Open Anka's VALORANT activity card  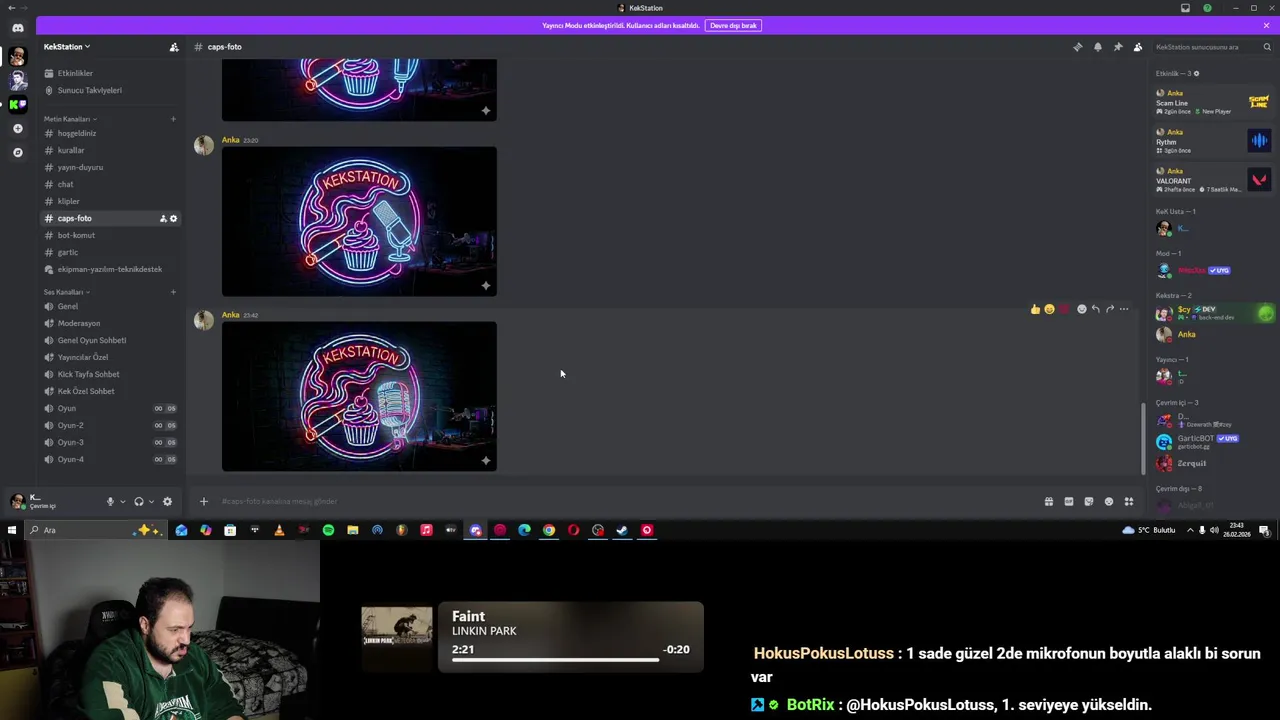(1213, 180)
